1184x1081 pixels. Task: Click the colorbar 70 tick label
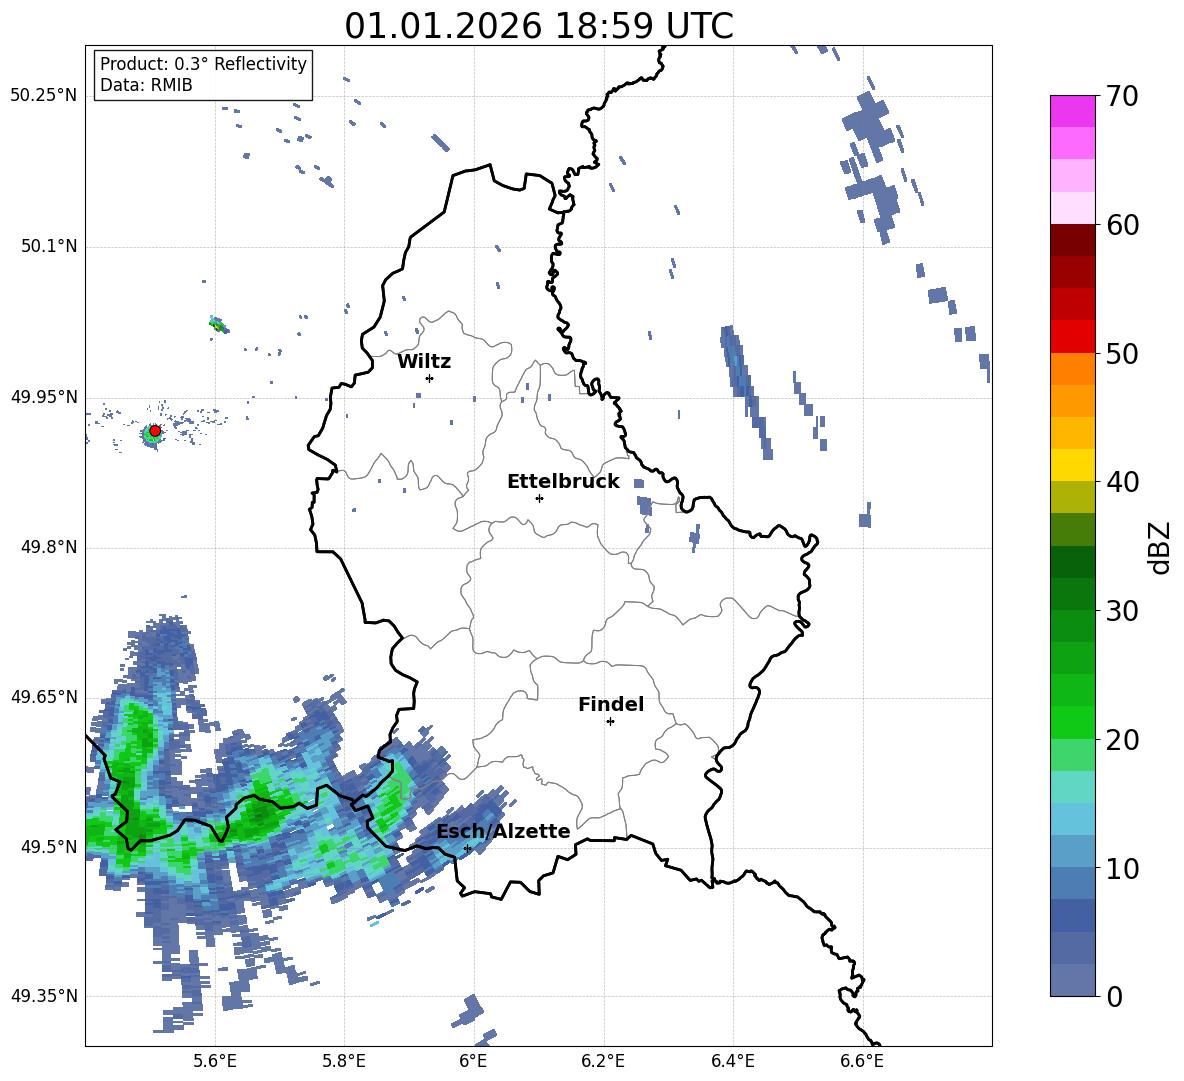coord(1122,97)
